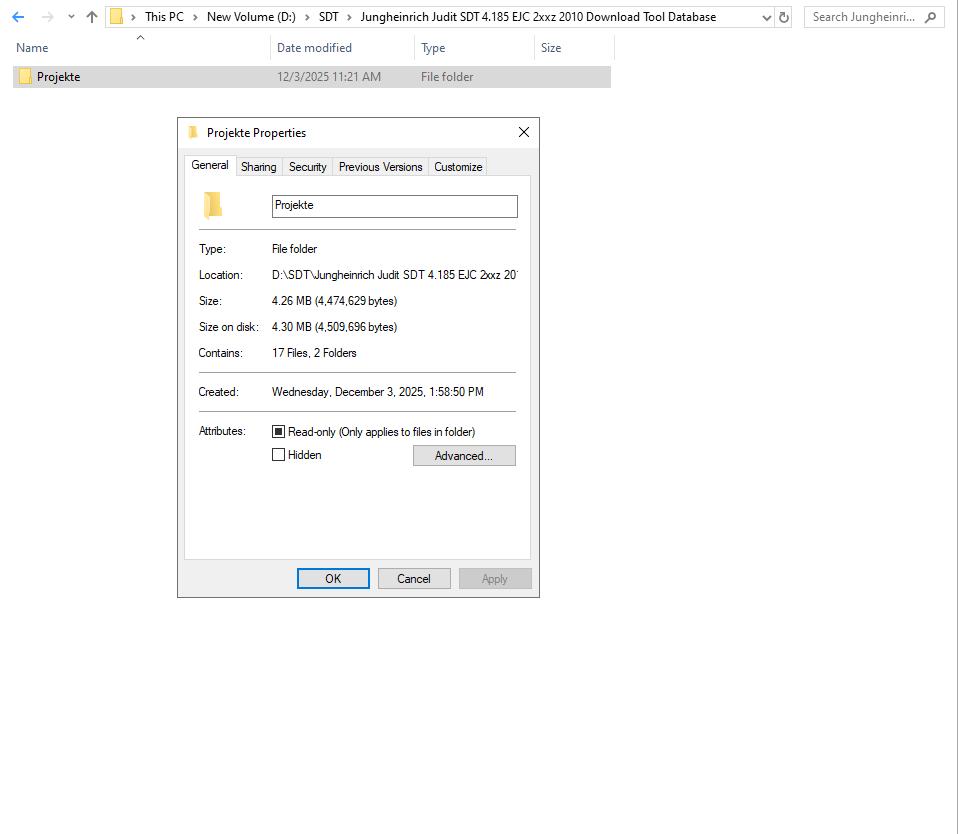The image size is (958, 834).
Task: Sort by Type column header
Action: coord(433,48)
